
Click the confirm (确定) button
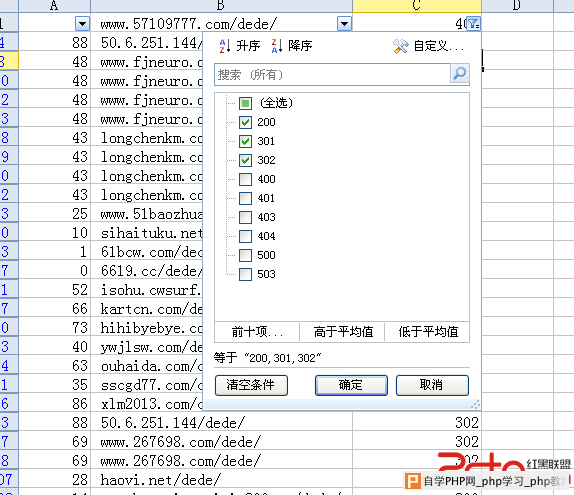pos(351,385)
